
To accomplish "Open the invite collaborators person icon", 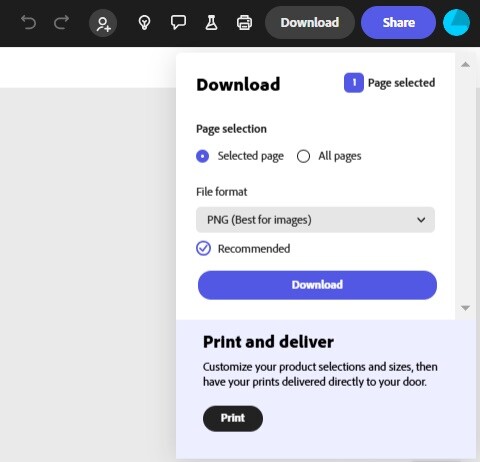I will (103, 23).
